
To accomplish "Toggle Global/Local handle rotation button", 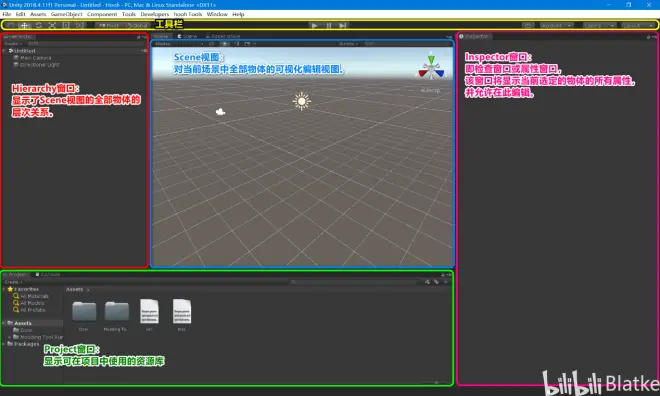I will pos(137,26).
